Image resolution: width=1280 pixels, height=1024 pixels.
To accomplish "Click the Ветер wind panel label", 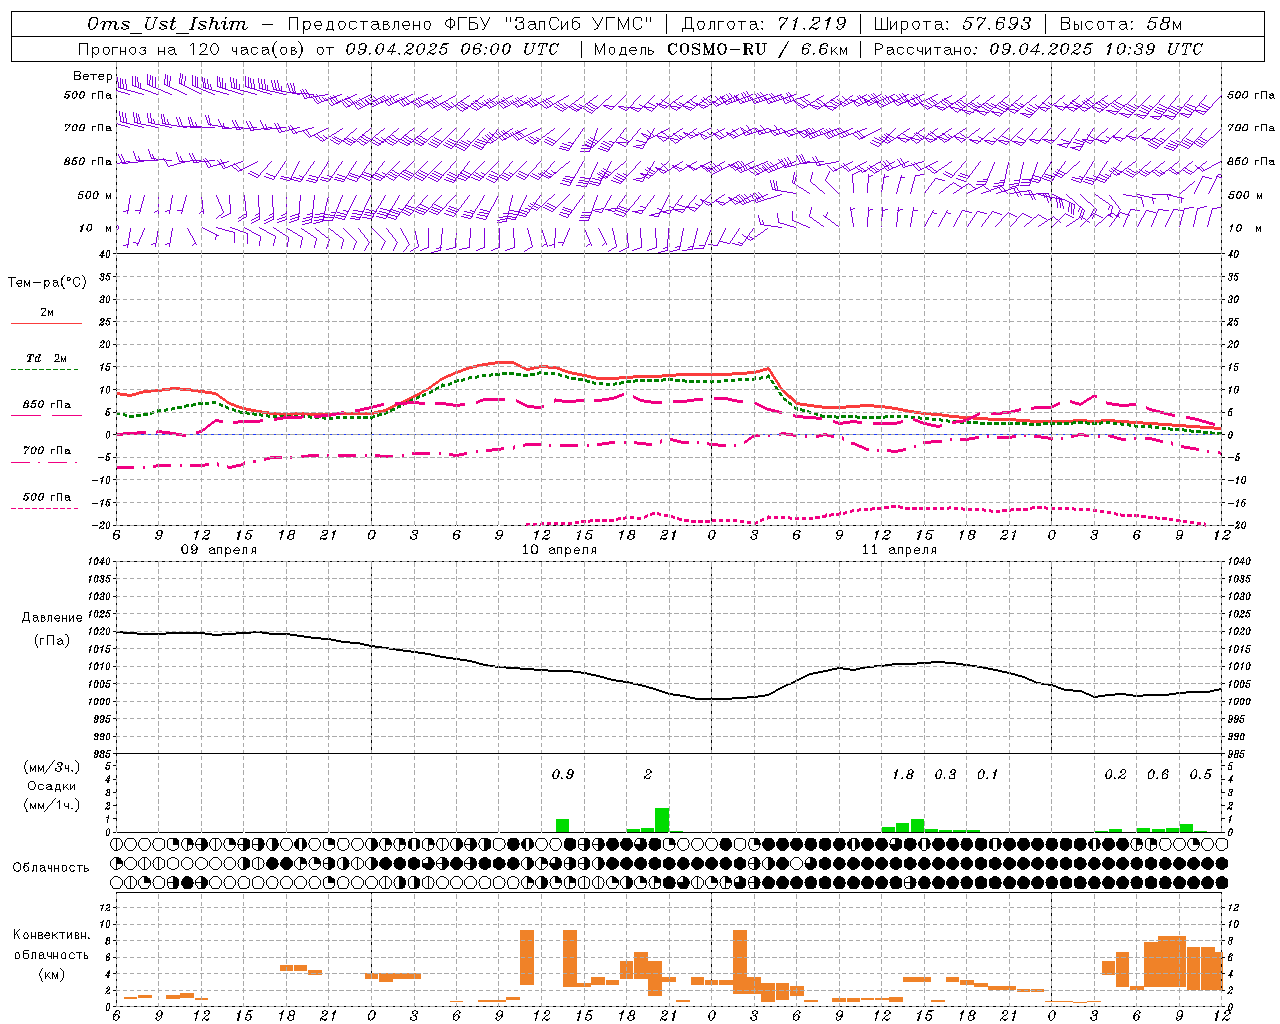I will point(92,76).
